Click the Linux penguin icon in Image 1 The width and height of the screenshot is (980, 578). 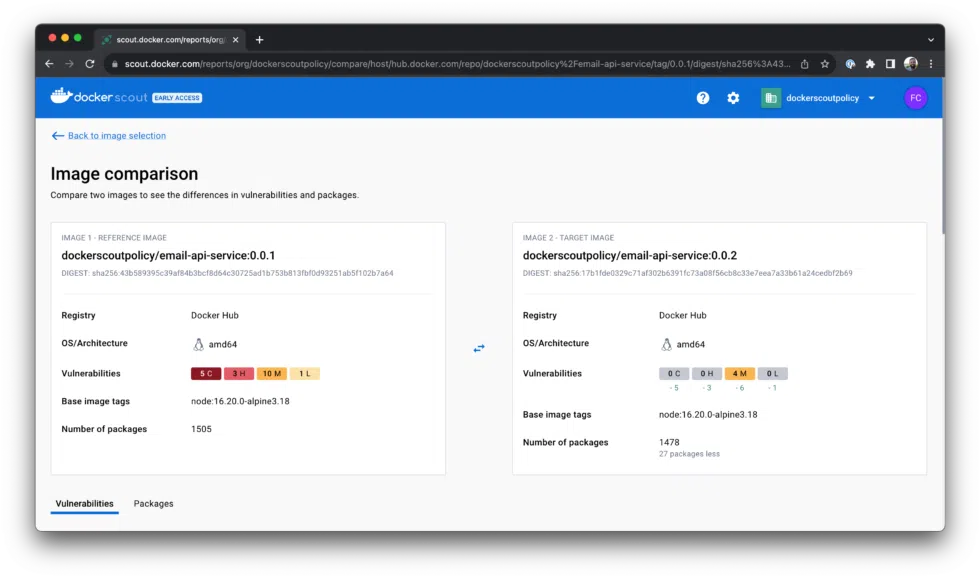pyautogui.click(x=198, y=344)
